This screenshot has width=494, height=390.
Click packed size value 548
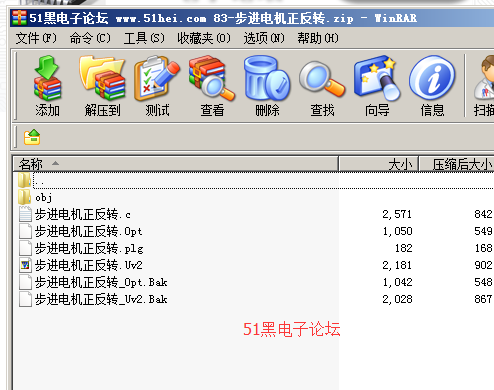(483, 282)
